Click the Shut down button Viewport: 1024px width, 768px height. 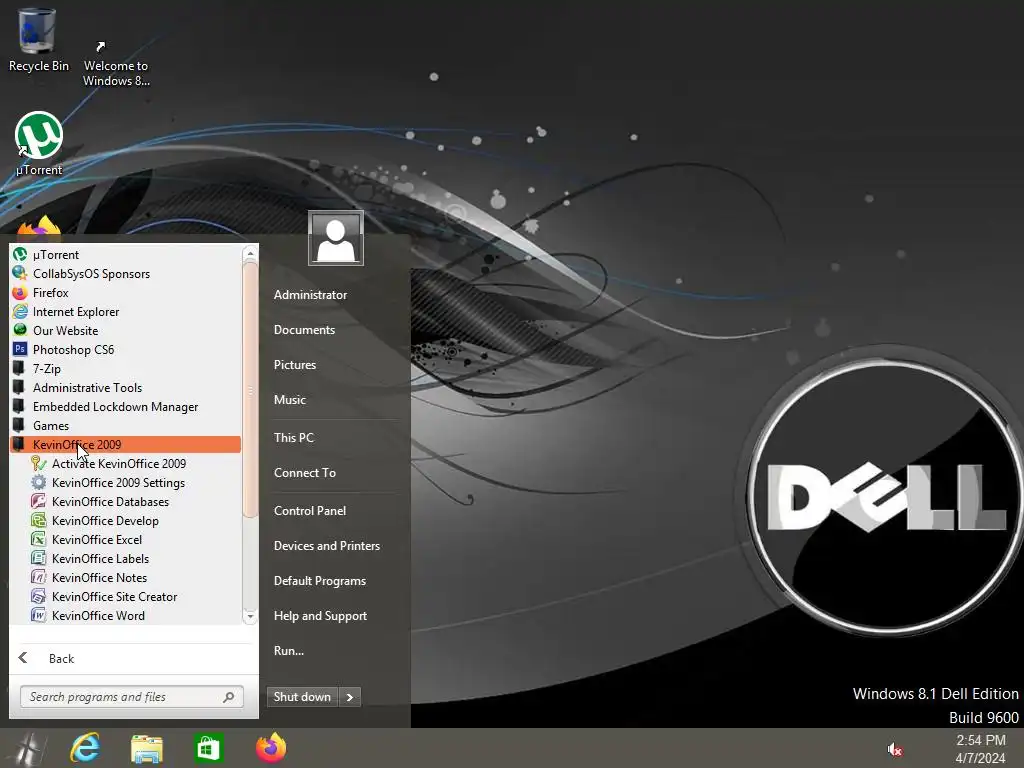(302, 697)
